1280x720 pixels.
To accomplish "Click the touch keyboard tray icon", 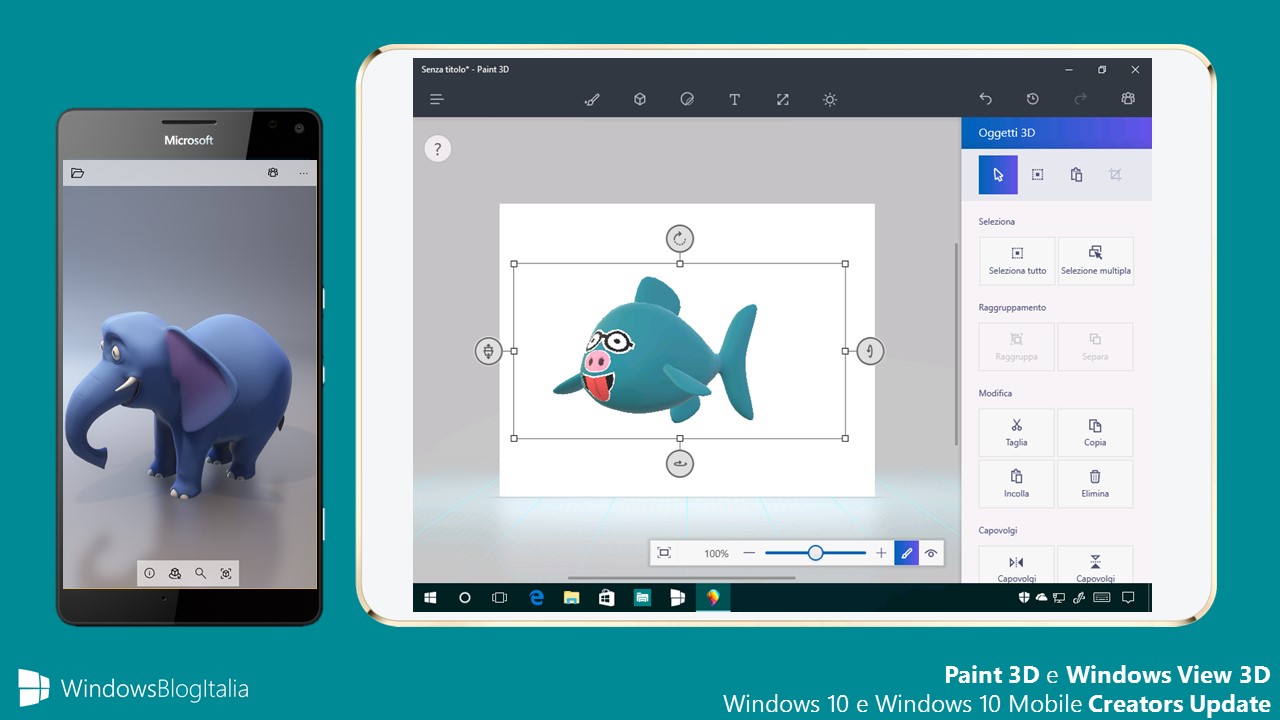I will tap(1102, 598).
